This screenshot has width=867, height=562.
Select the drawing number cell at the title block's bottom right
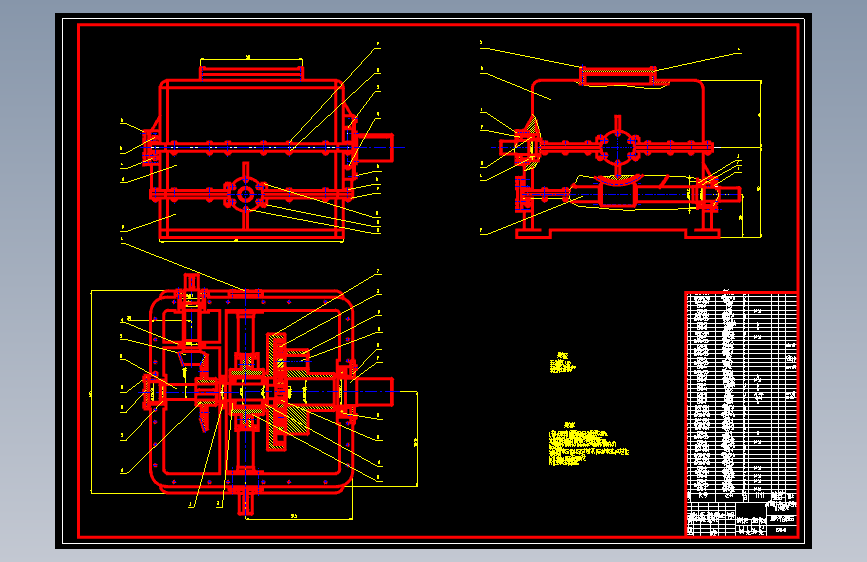click(782, 530)
